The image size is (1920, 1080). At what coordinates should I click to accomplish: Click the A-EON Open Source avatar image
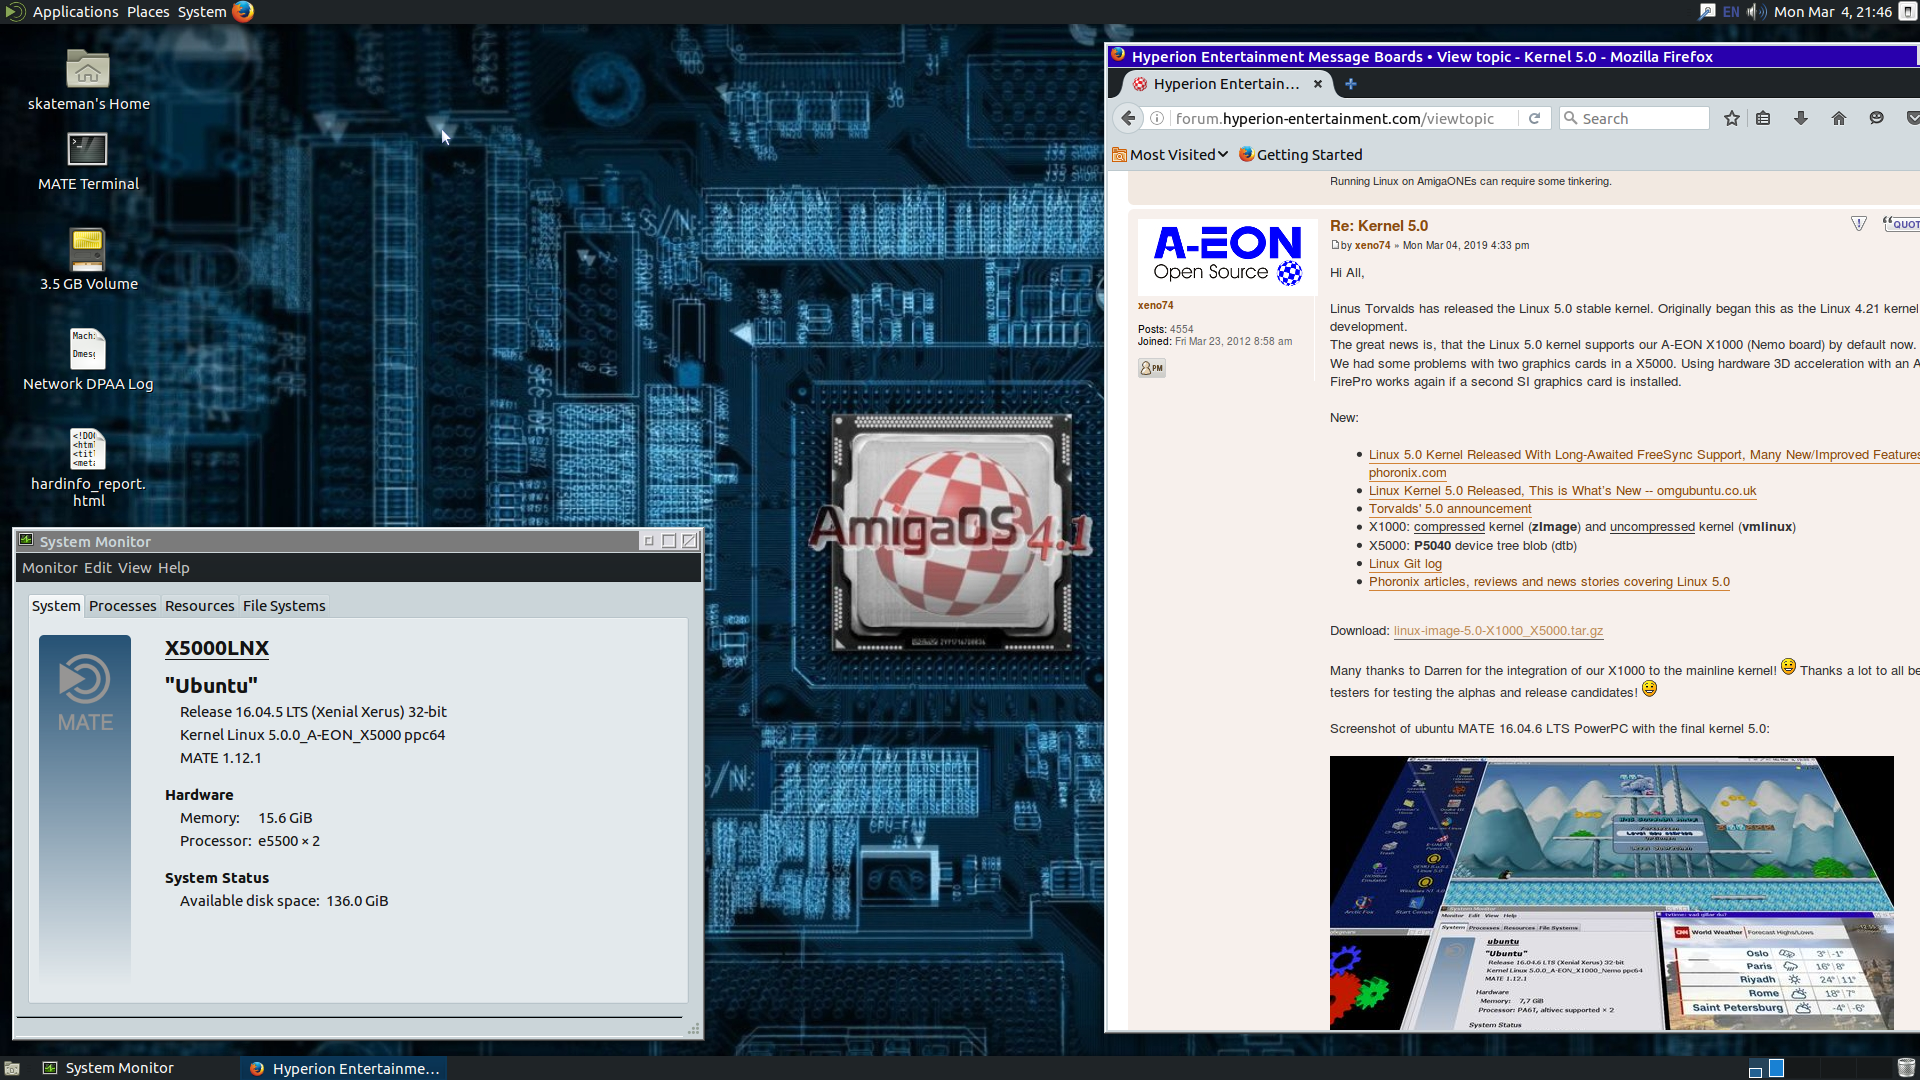(1227, 256)
